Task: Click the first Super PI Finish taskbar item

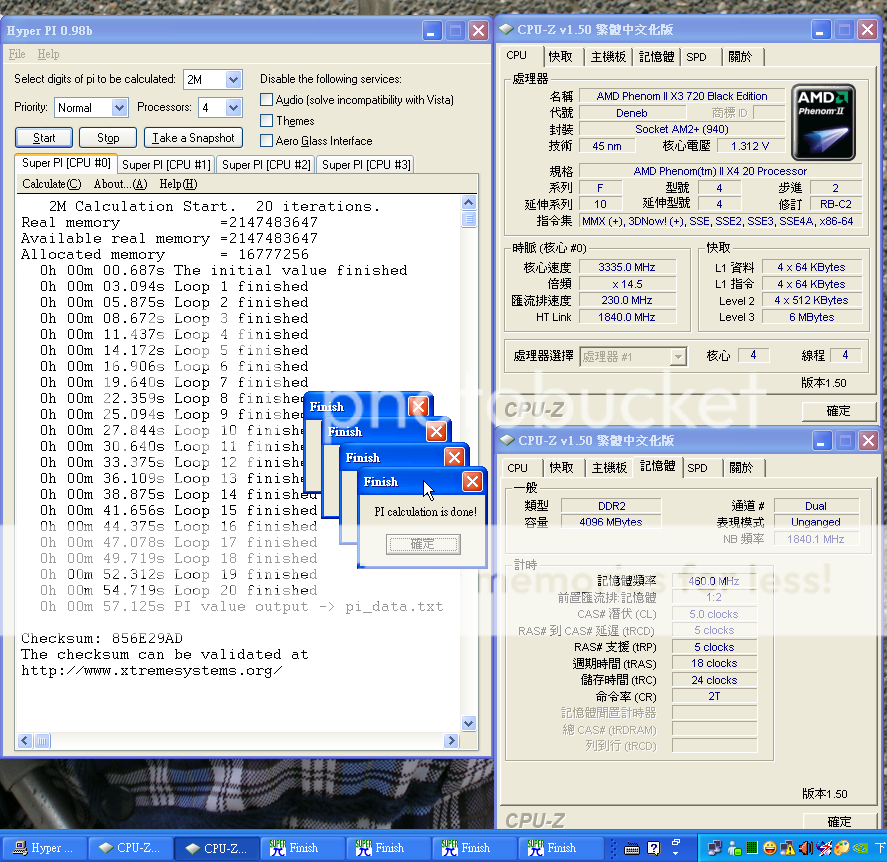Action: [x=302, y=848]
